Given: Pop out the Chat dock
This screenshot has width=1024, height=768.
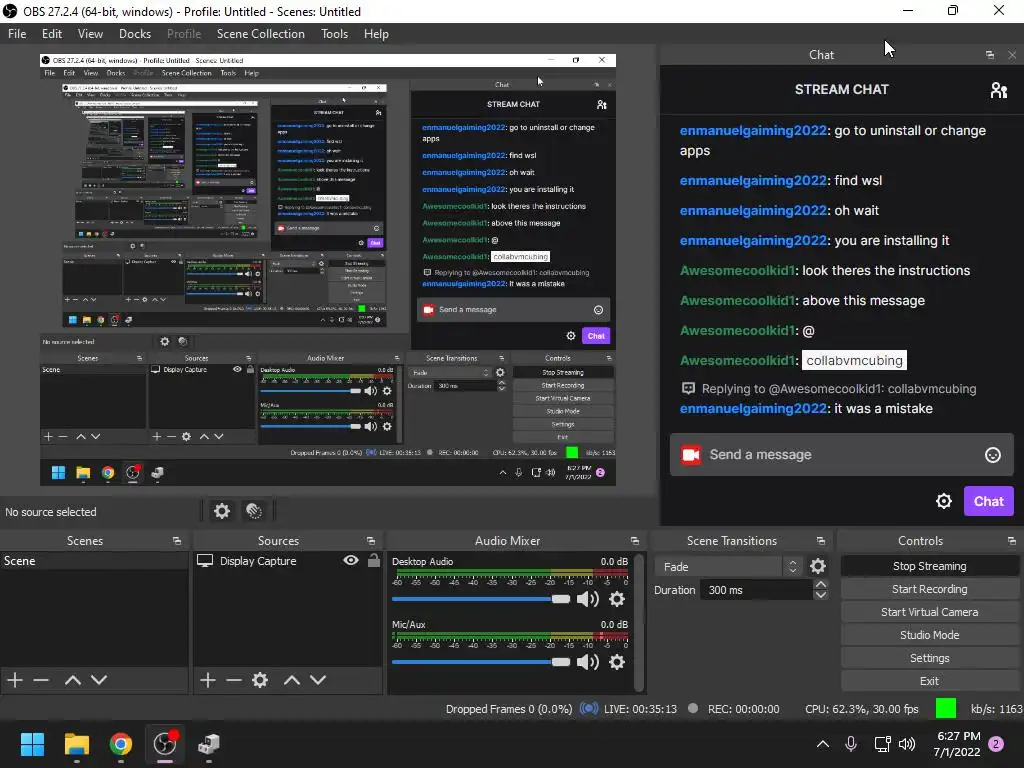Looking at the screenshot, I should [990, 55].
